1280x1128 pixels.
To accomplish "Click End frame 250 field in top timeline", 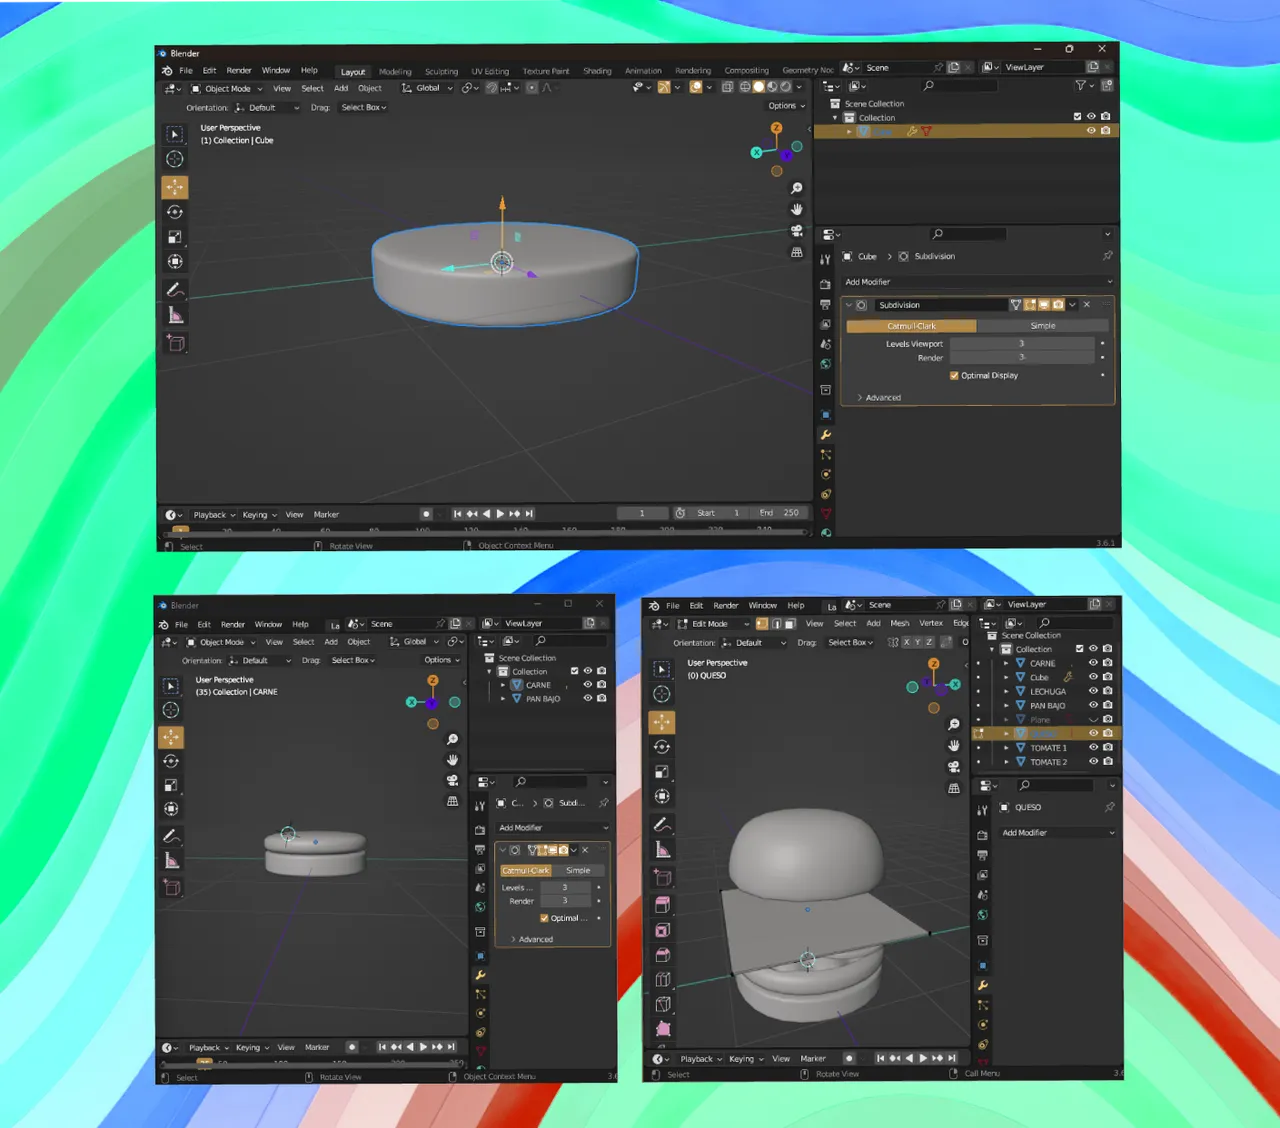I will click(x=779, y=513).
